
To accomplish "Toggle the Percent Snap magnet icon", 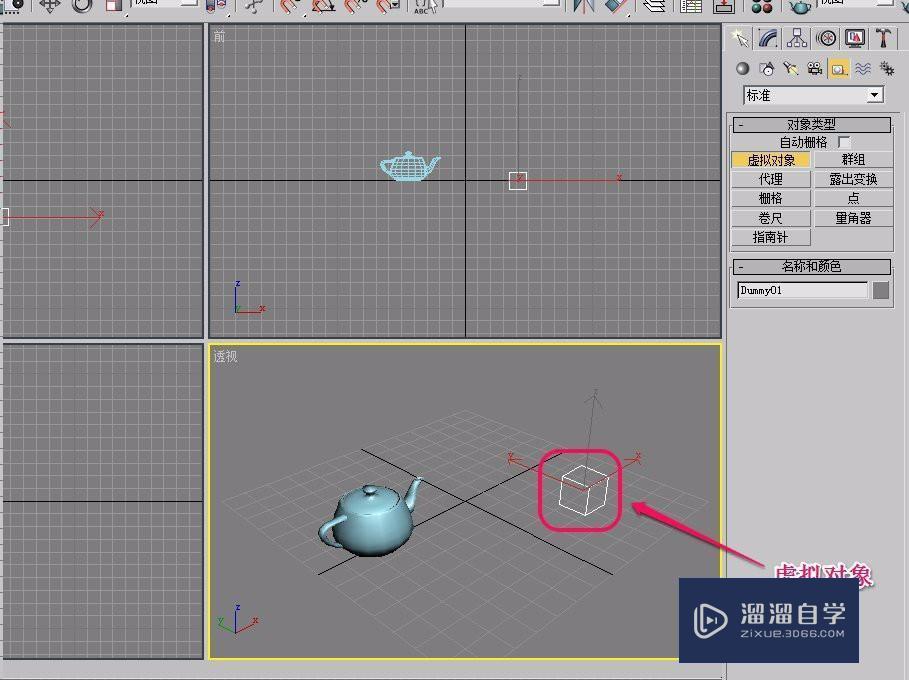I will click(x=355, y=6).
